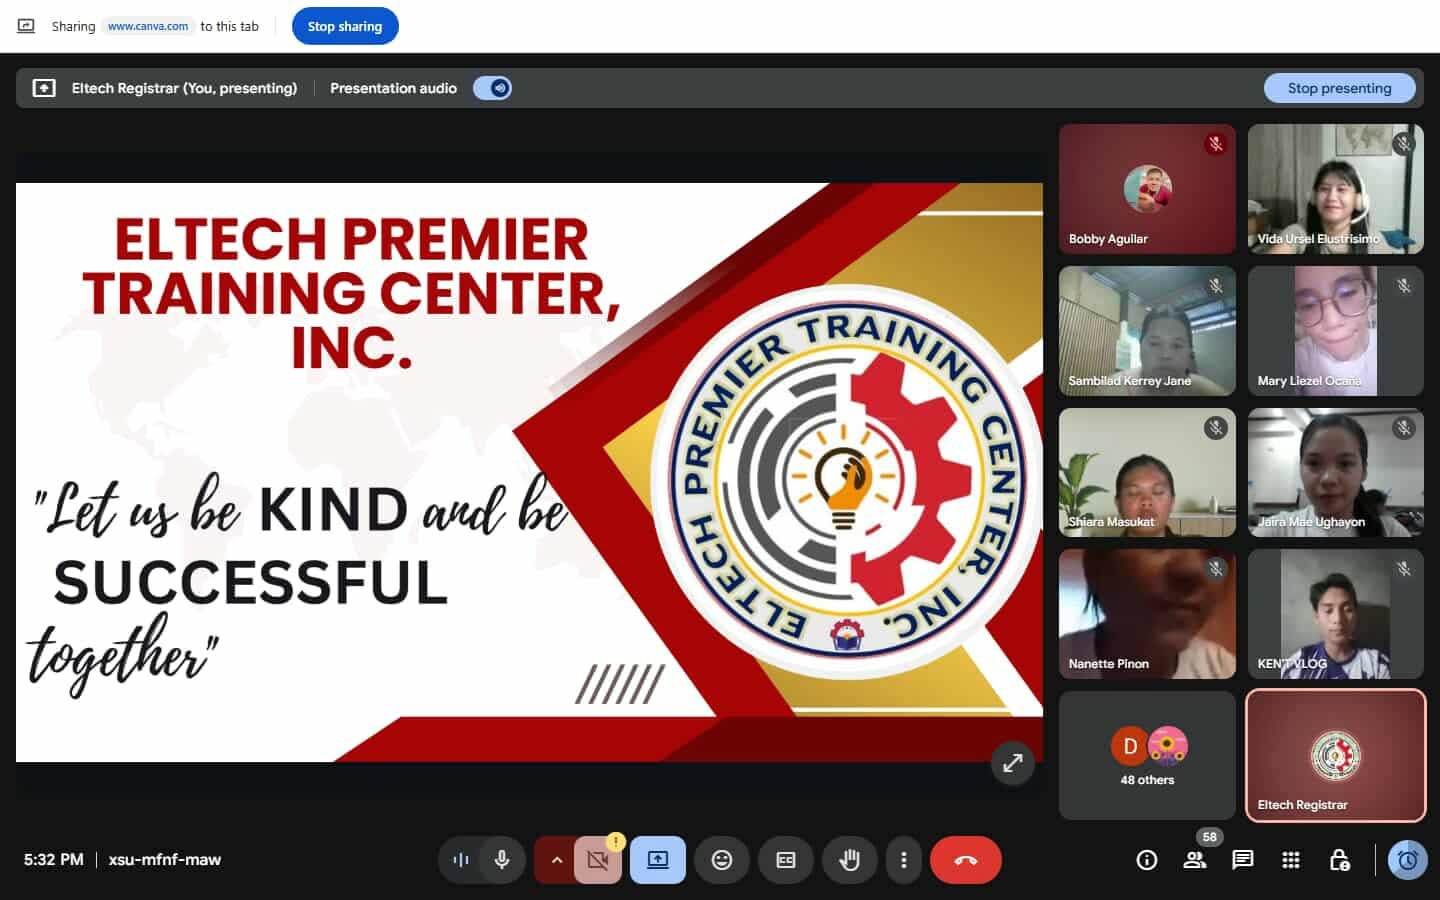Click Vida Ursel Elustrisimo's muted mic icon
1440x900 pixels.
[1404, 144]
